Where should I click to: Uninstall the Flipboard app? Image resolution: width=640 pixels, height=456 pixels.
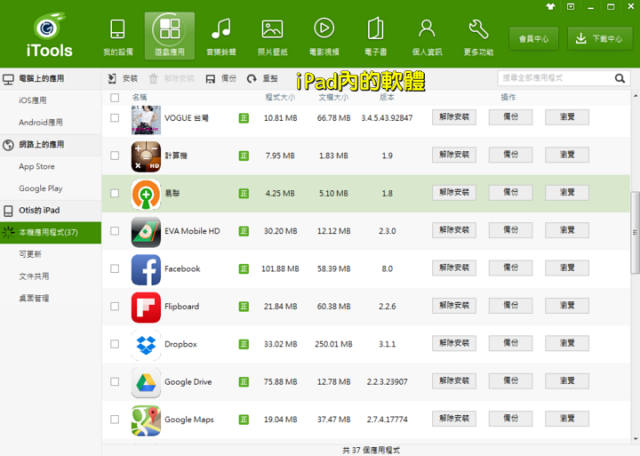pyautogui.click(x=454, y=305)
